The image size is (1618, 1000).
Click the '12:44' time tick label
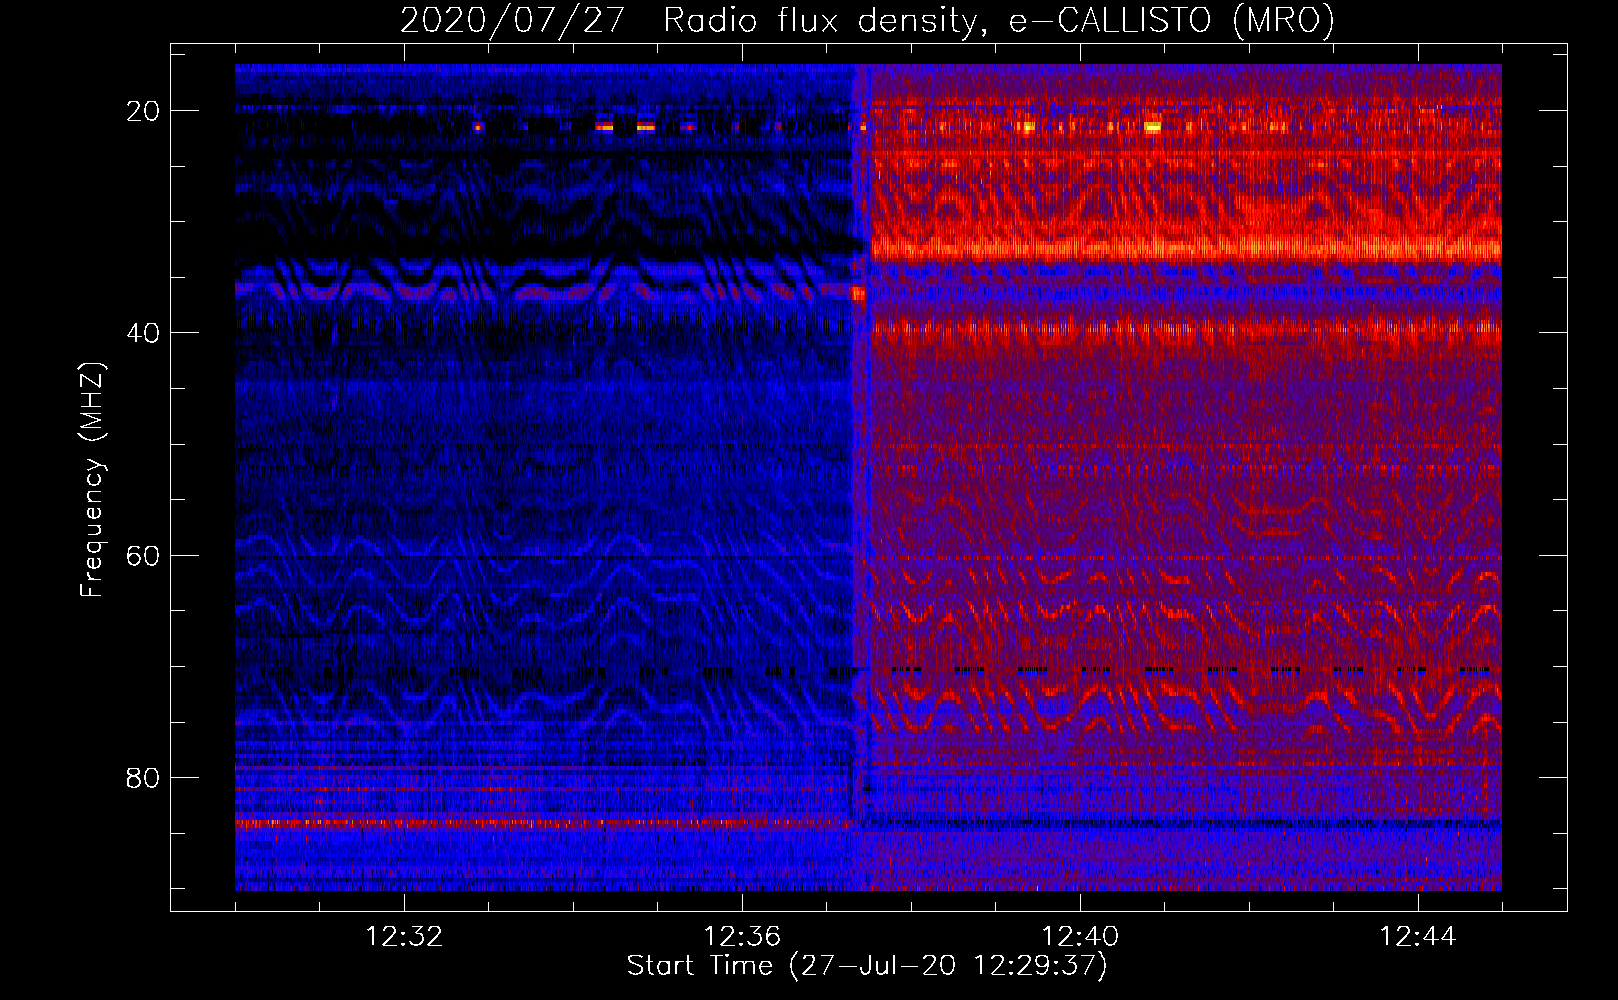1418,937
